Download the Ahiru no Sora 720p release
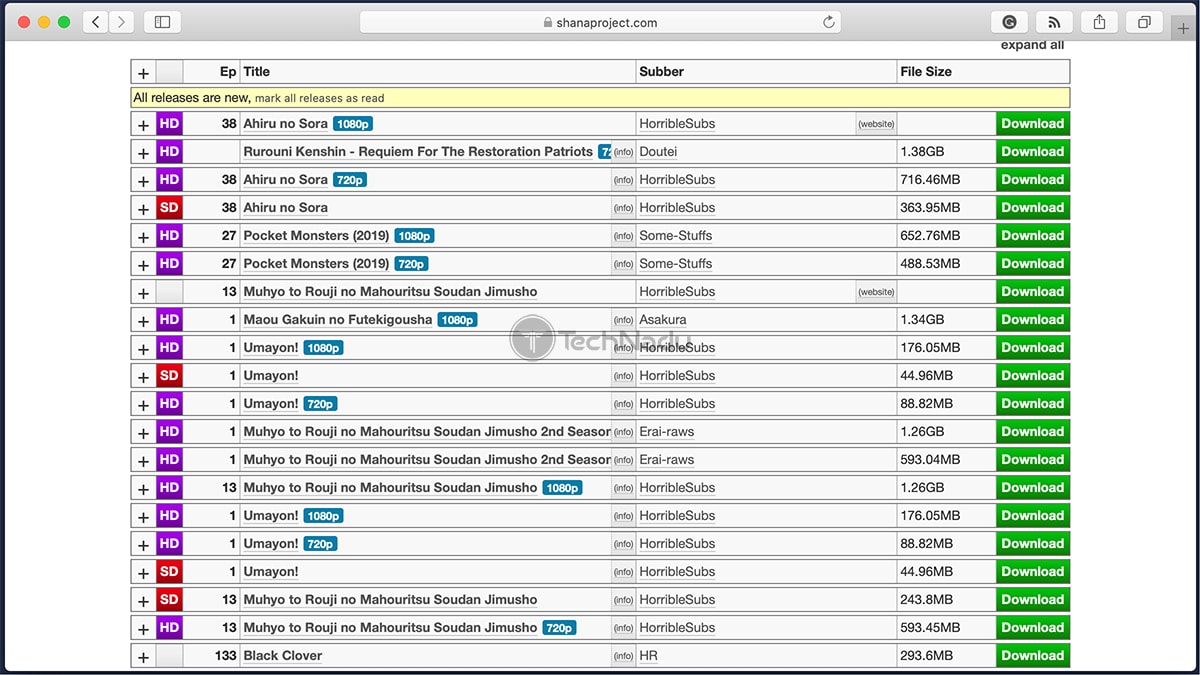The image size is (1200, 675). pyautogui.click(x=1033, y=180)
